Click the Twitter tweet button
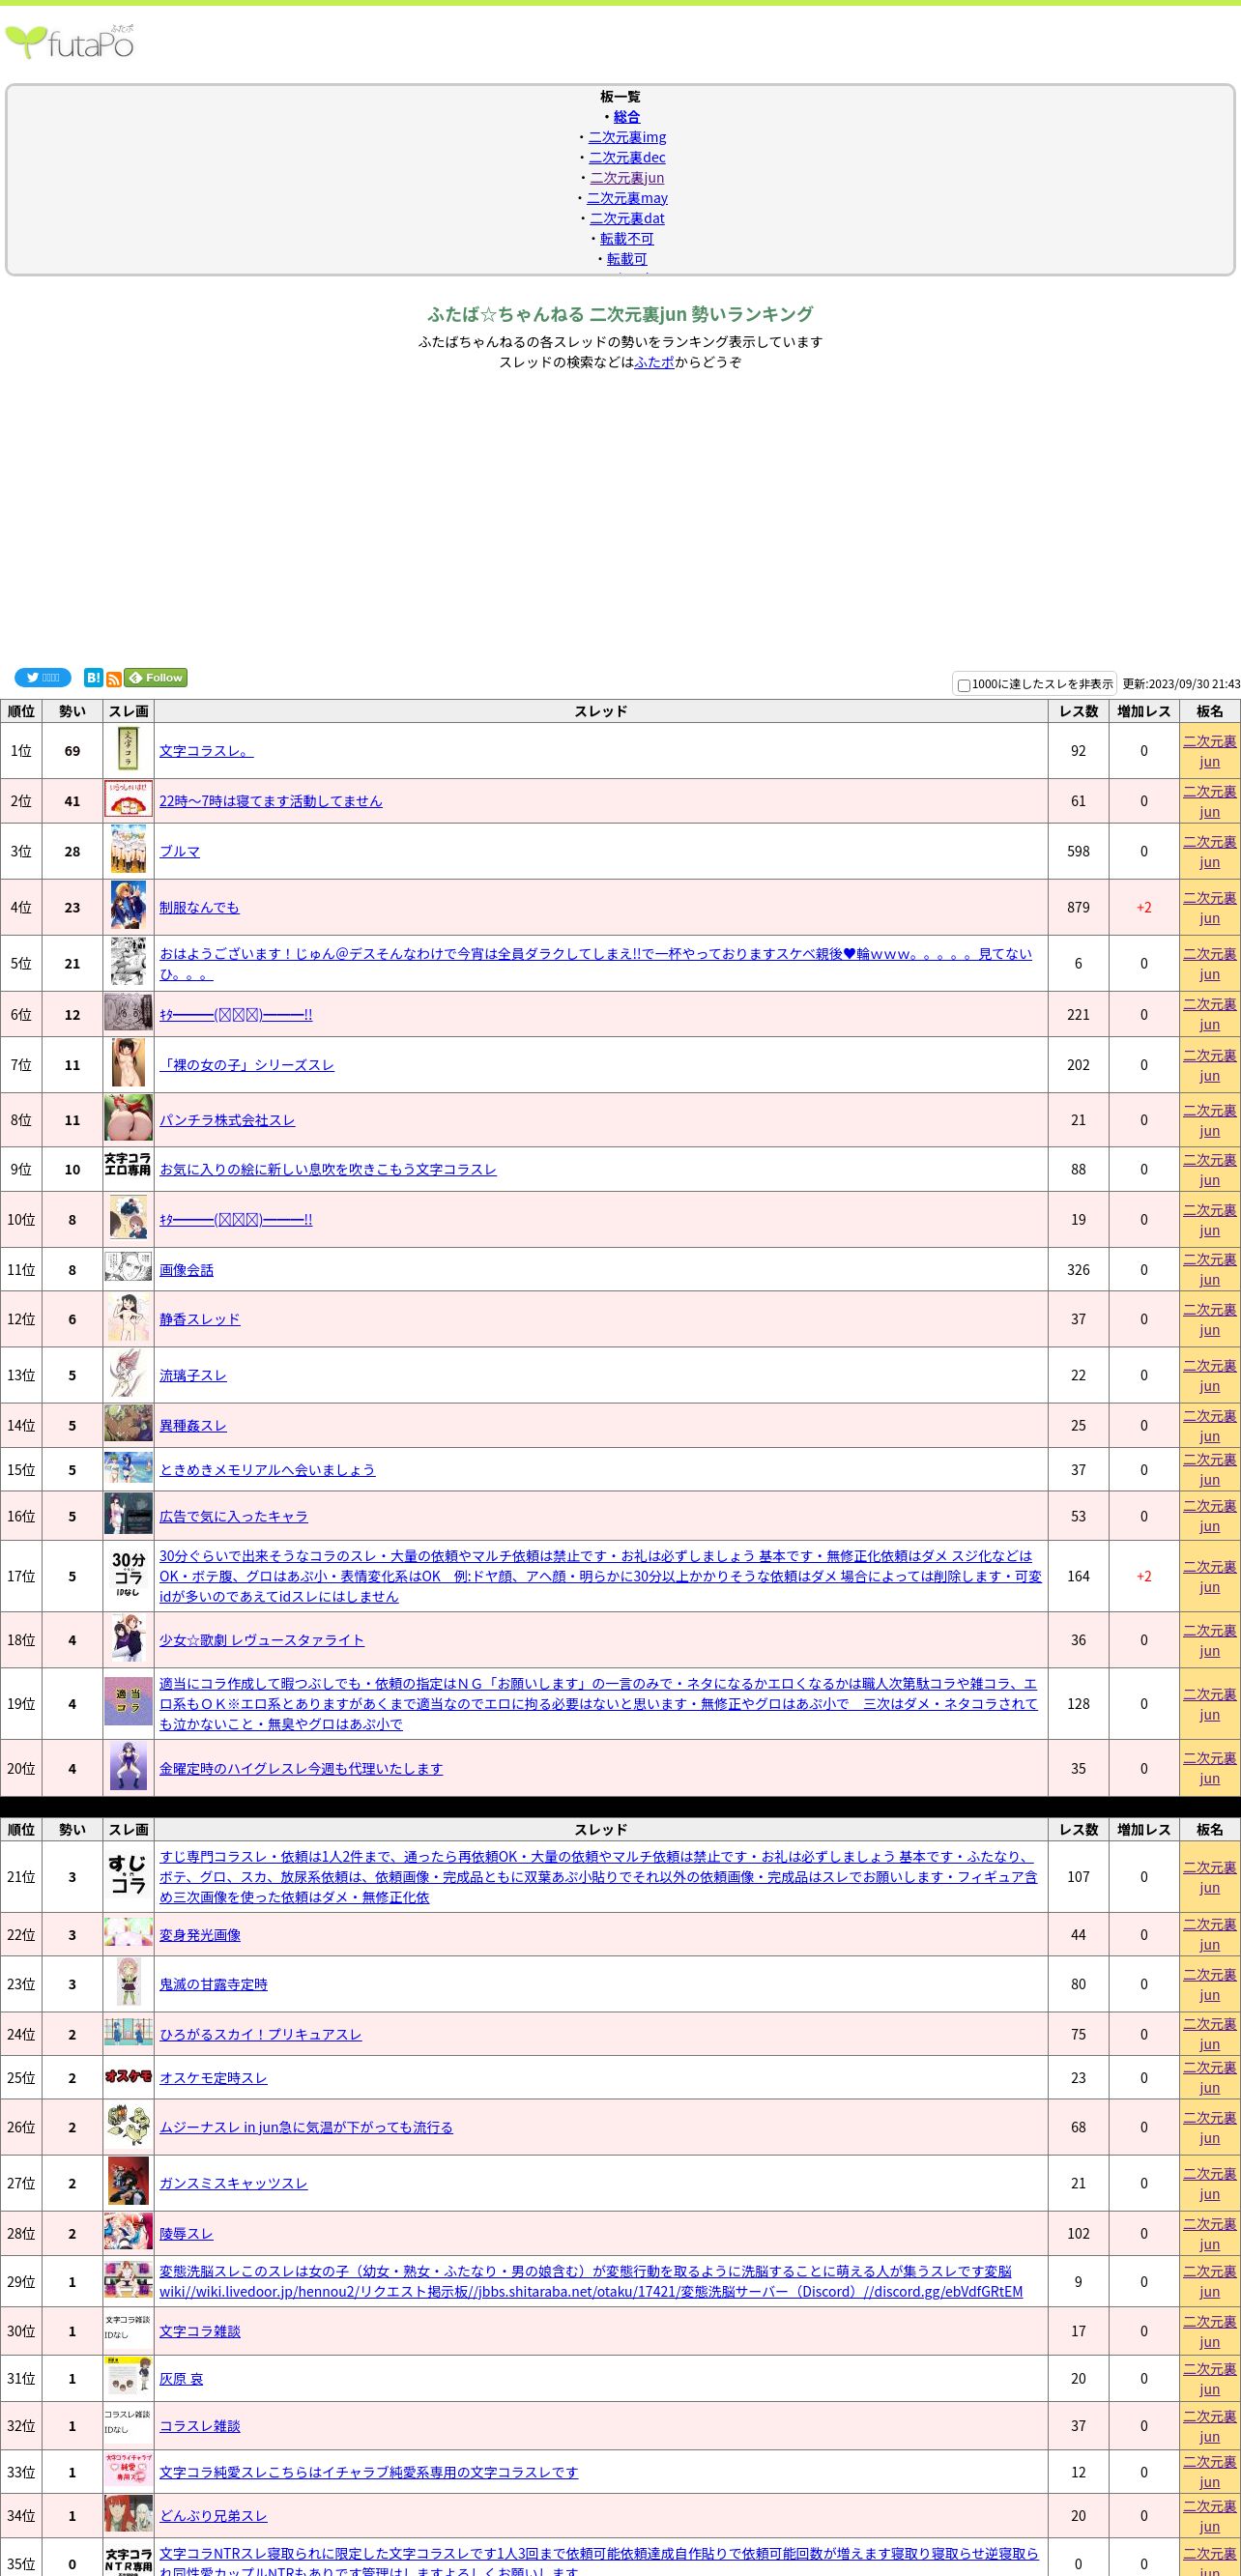Viewport: 1241px width, 2576px height. (42, 677)
